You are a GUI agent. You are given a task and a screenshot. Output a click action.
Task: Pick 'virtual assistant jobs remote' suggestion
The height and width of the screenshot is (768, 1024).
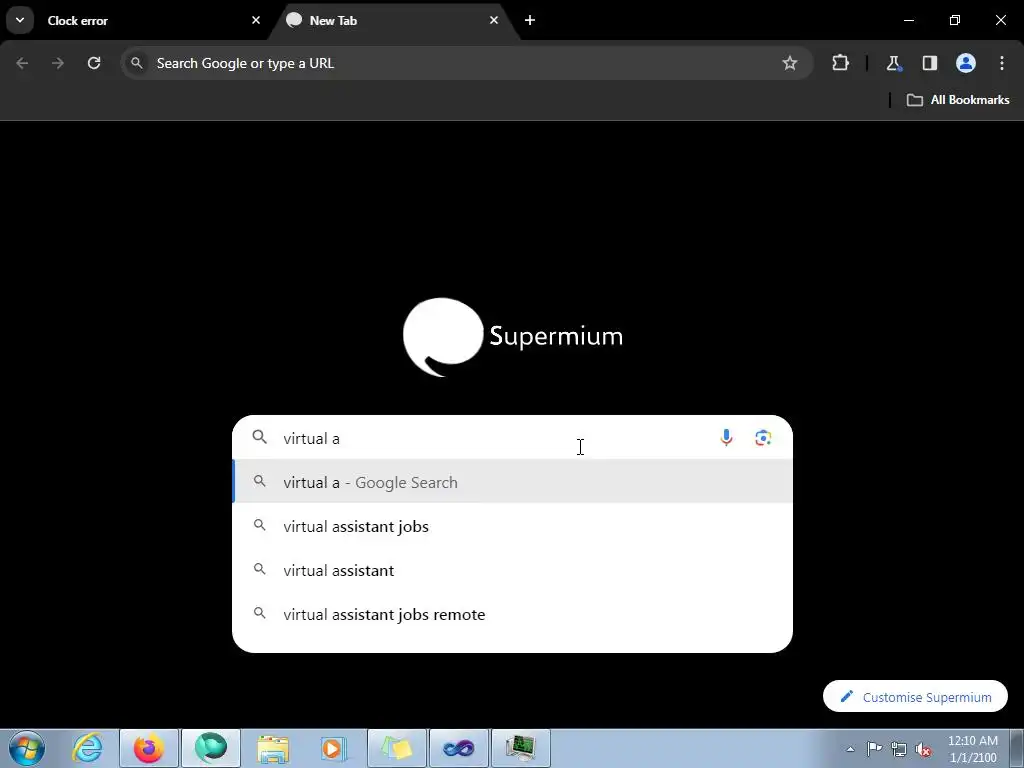(513, 615)
